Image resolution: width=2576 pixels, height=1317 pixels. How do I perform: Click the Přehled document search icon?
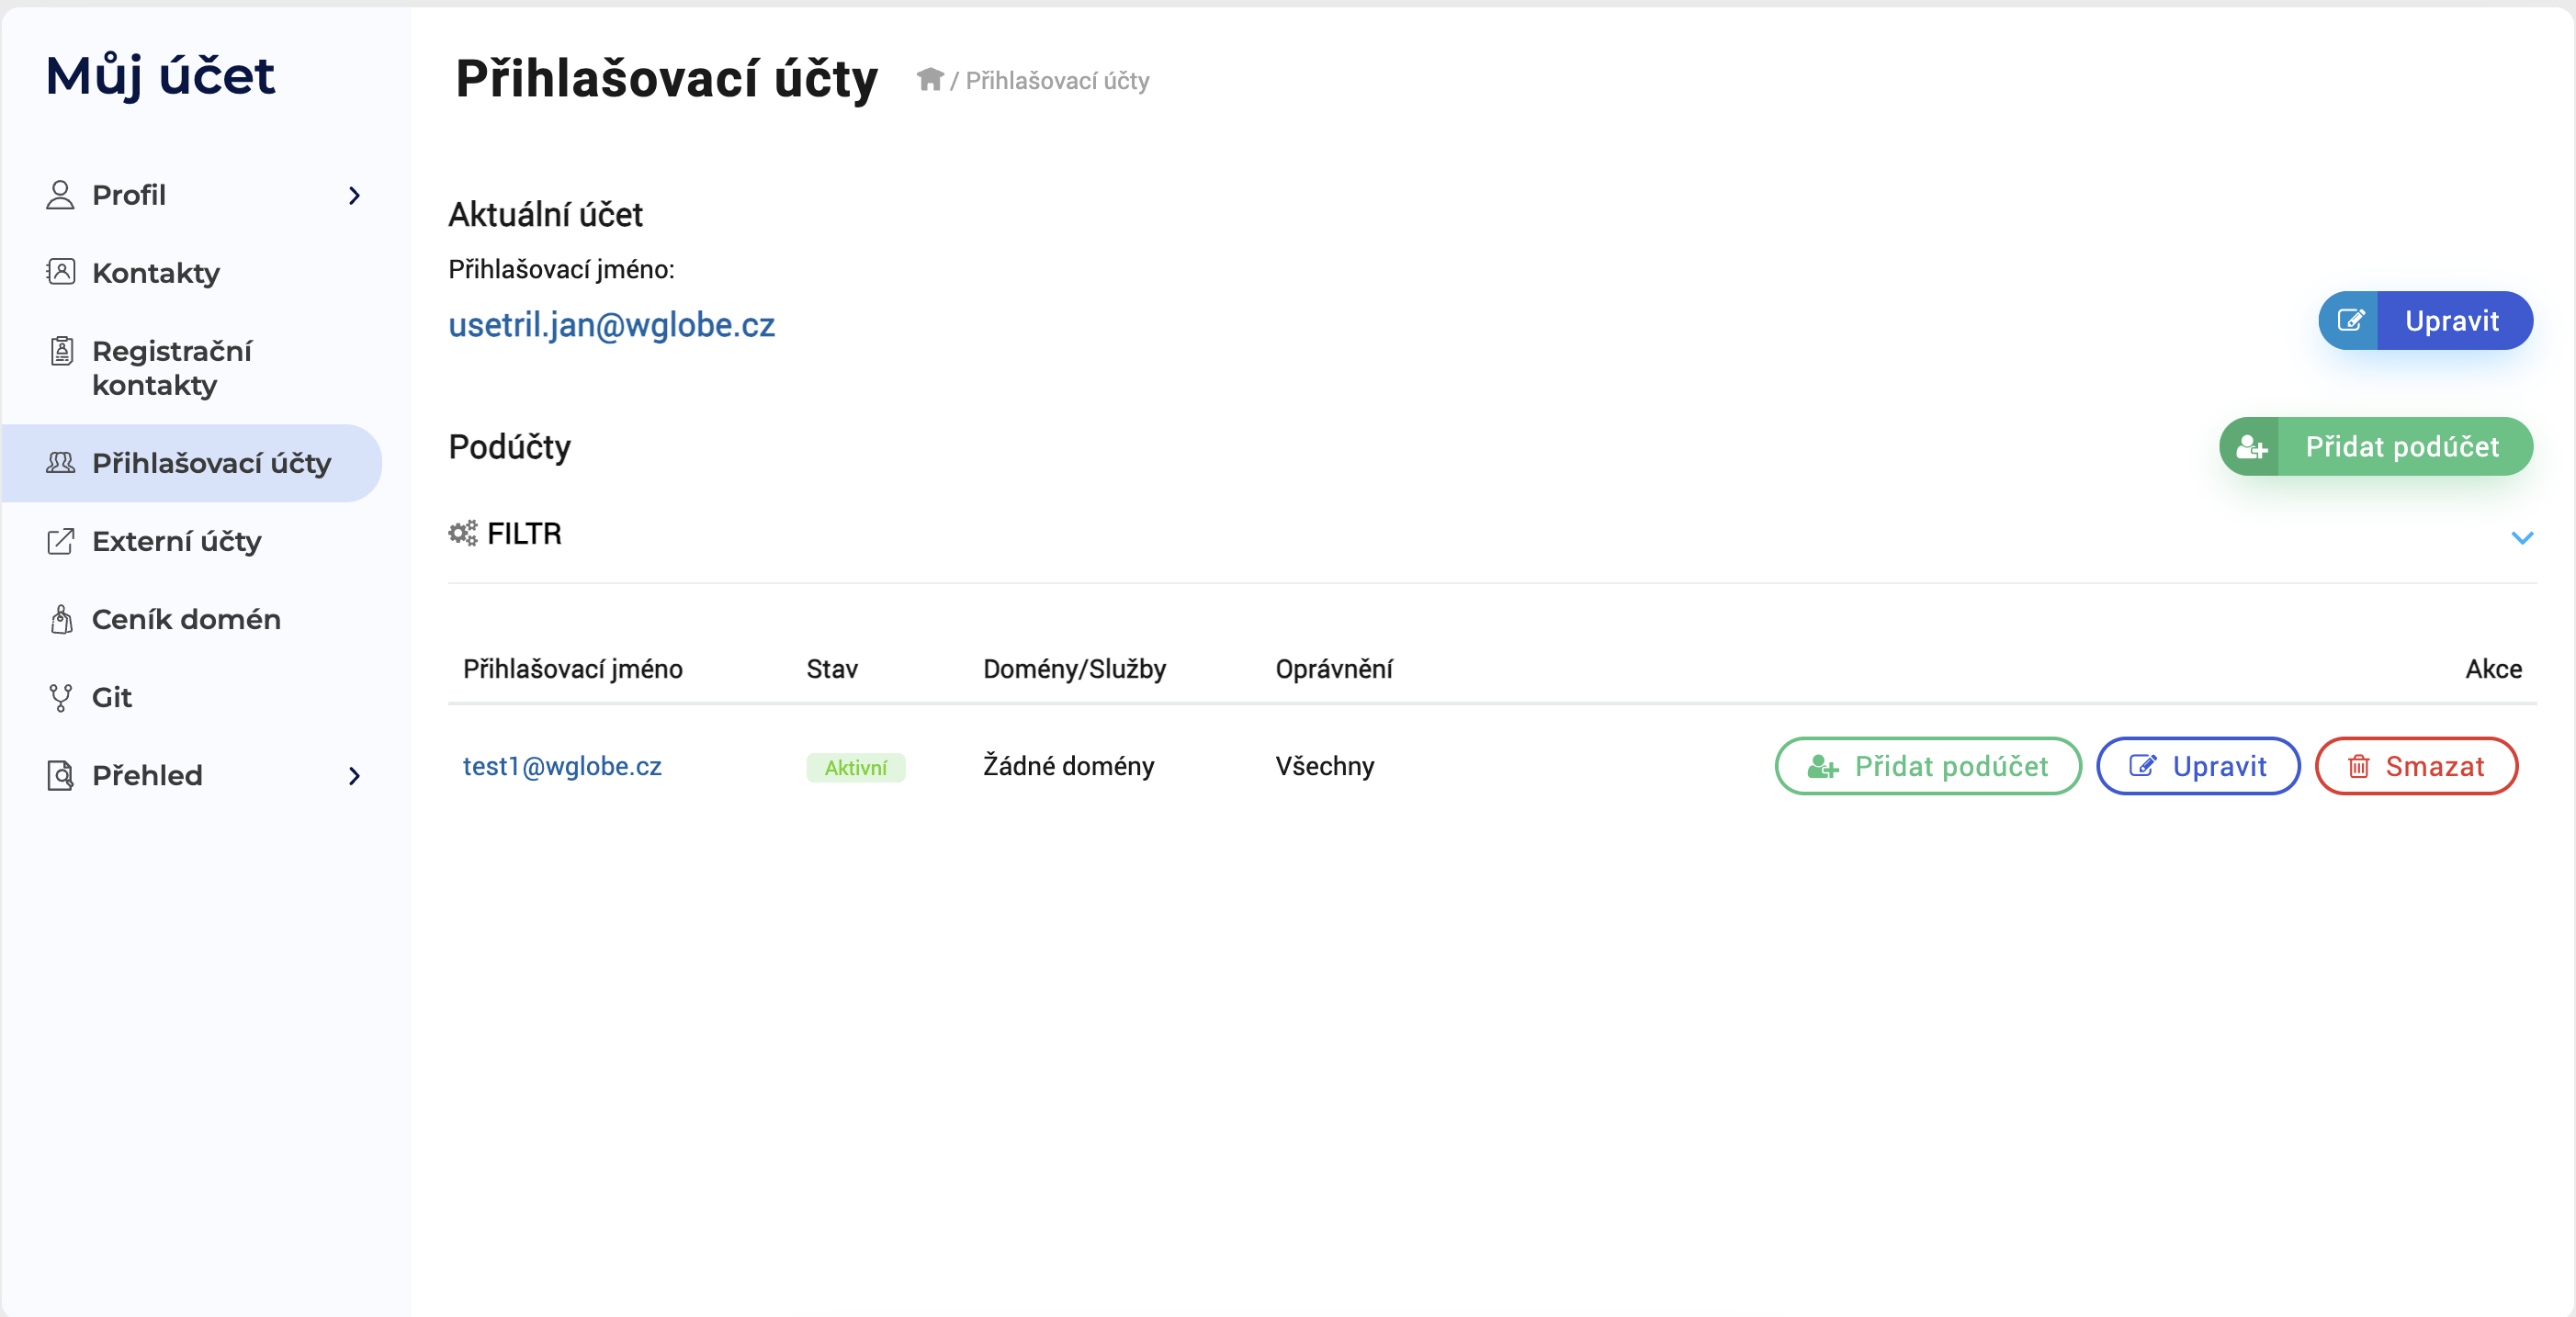click(x=61, y=775)
